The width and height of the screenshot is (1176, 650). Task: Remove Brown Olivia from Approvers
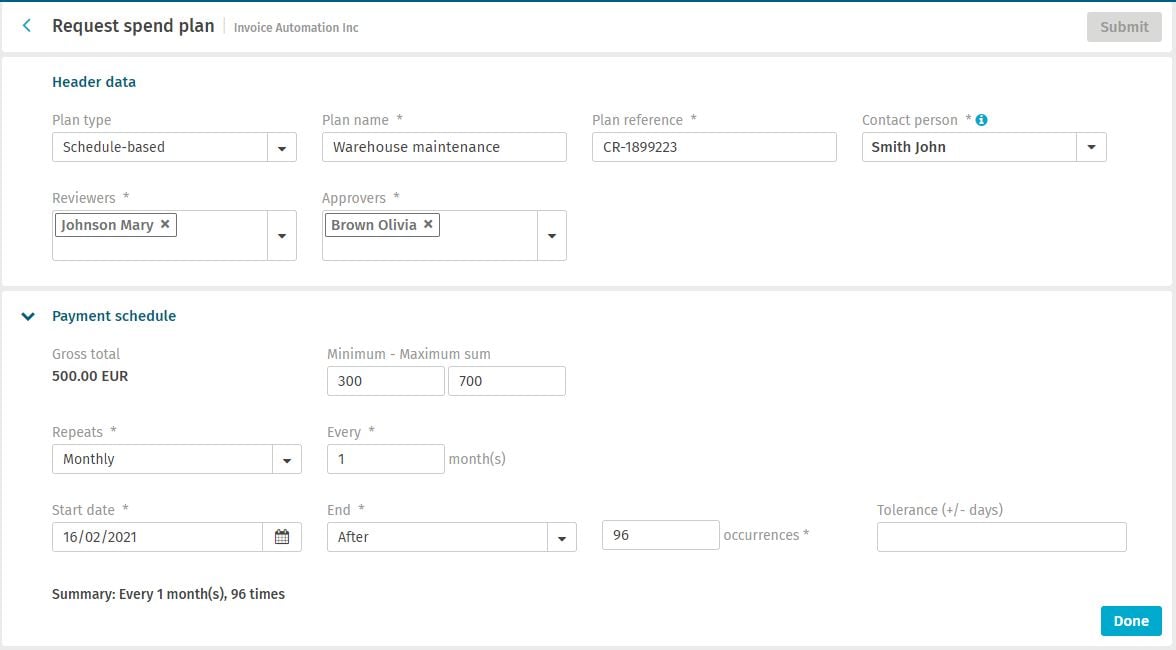tap(427, 224)
